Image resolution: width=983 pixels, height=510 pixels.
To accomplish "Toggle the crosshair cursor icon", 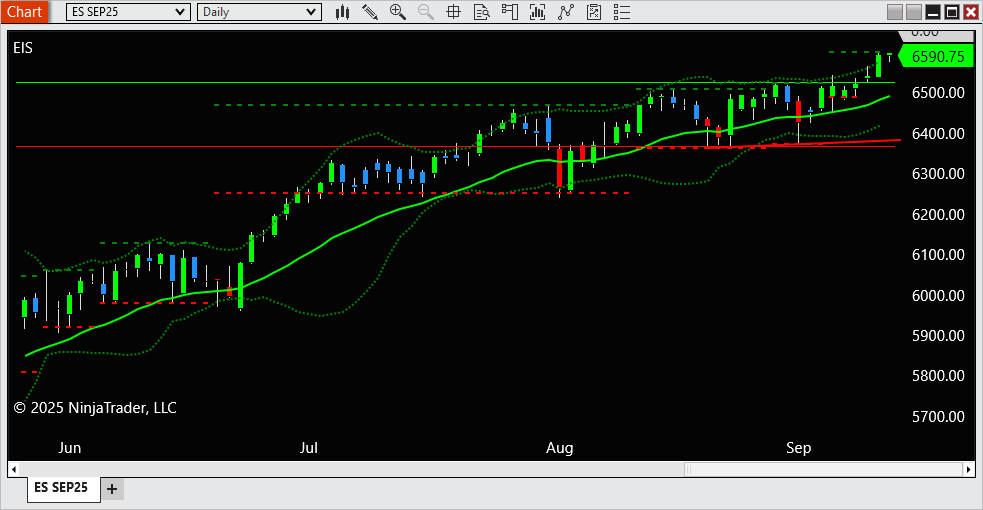I will 453,12.
